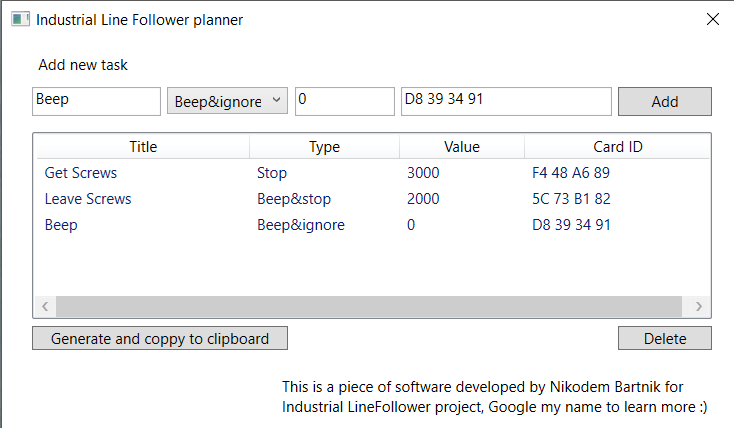Click the task title field containing Beep
The height and width of the screenshot is (428, 734).
tap(96, 101)
